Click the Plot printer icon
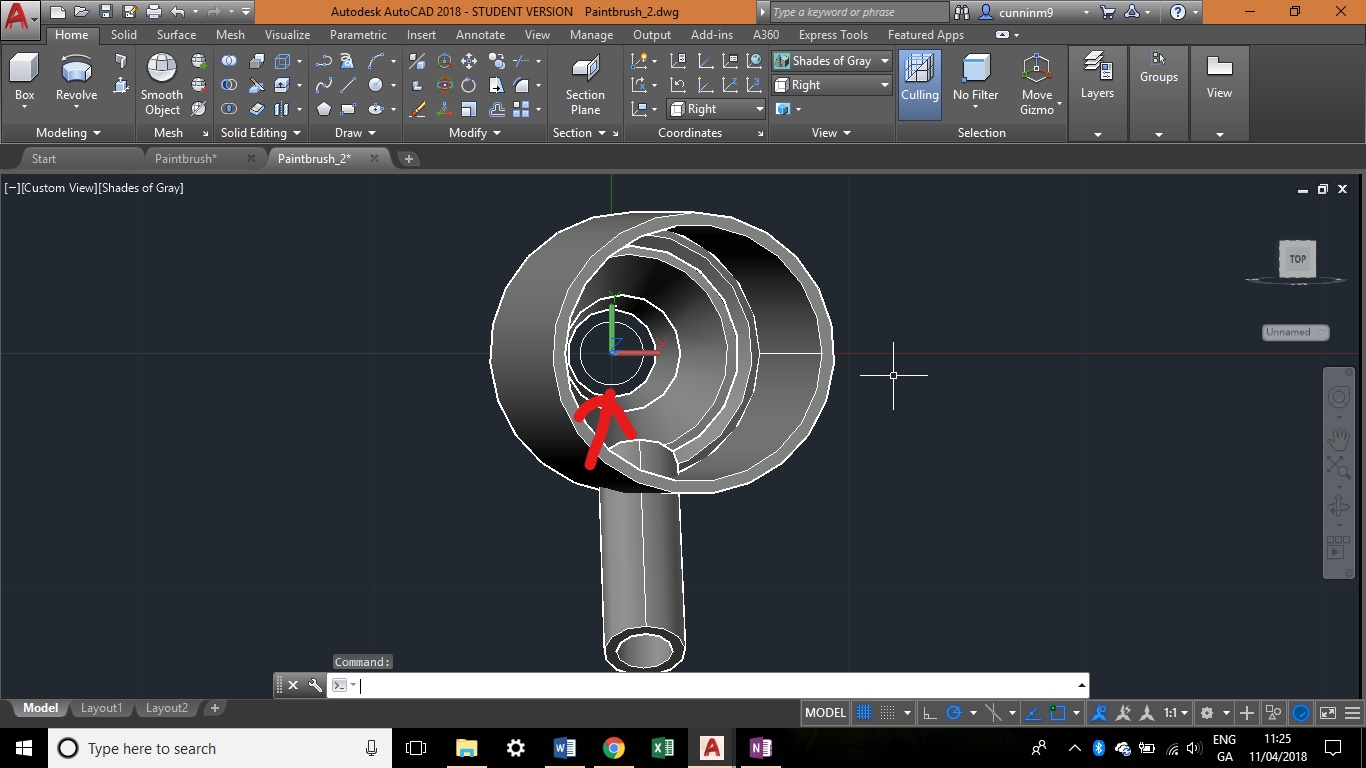This screenshot has width=1366, height=768. (154, 12)
